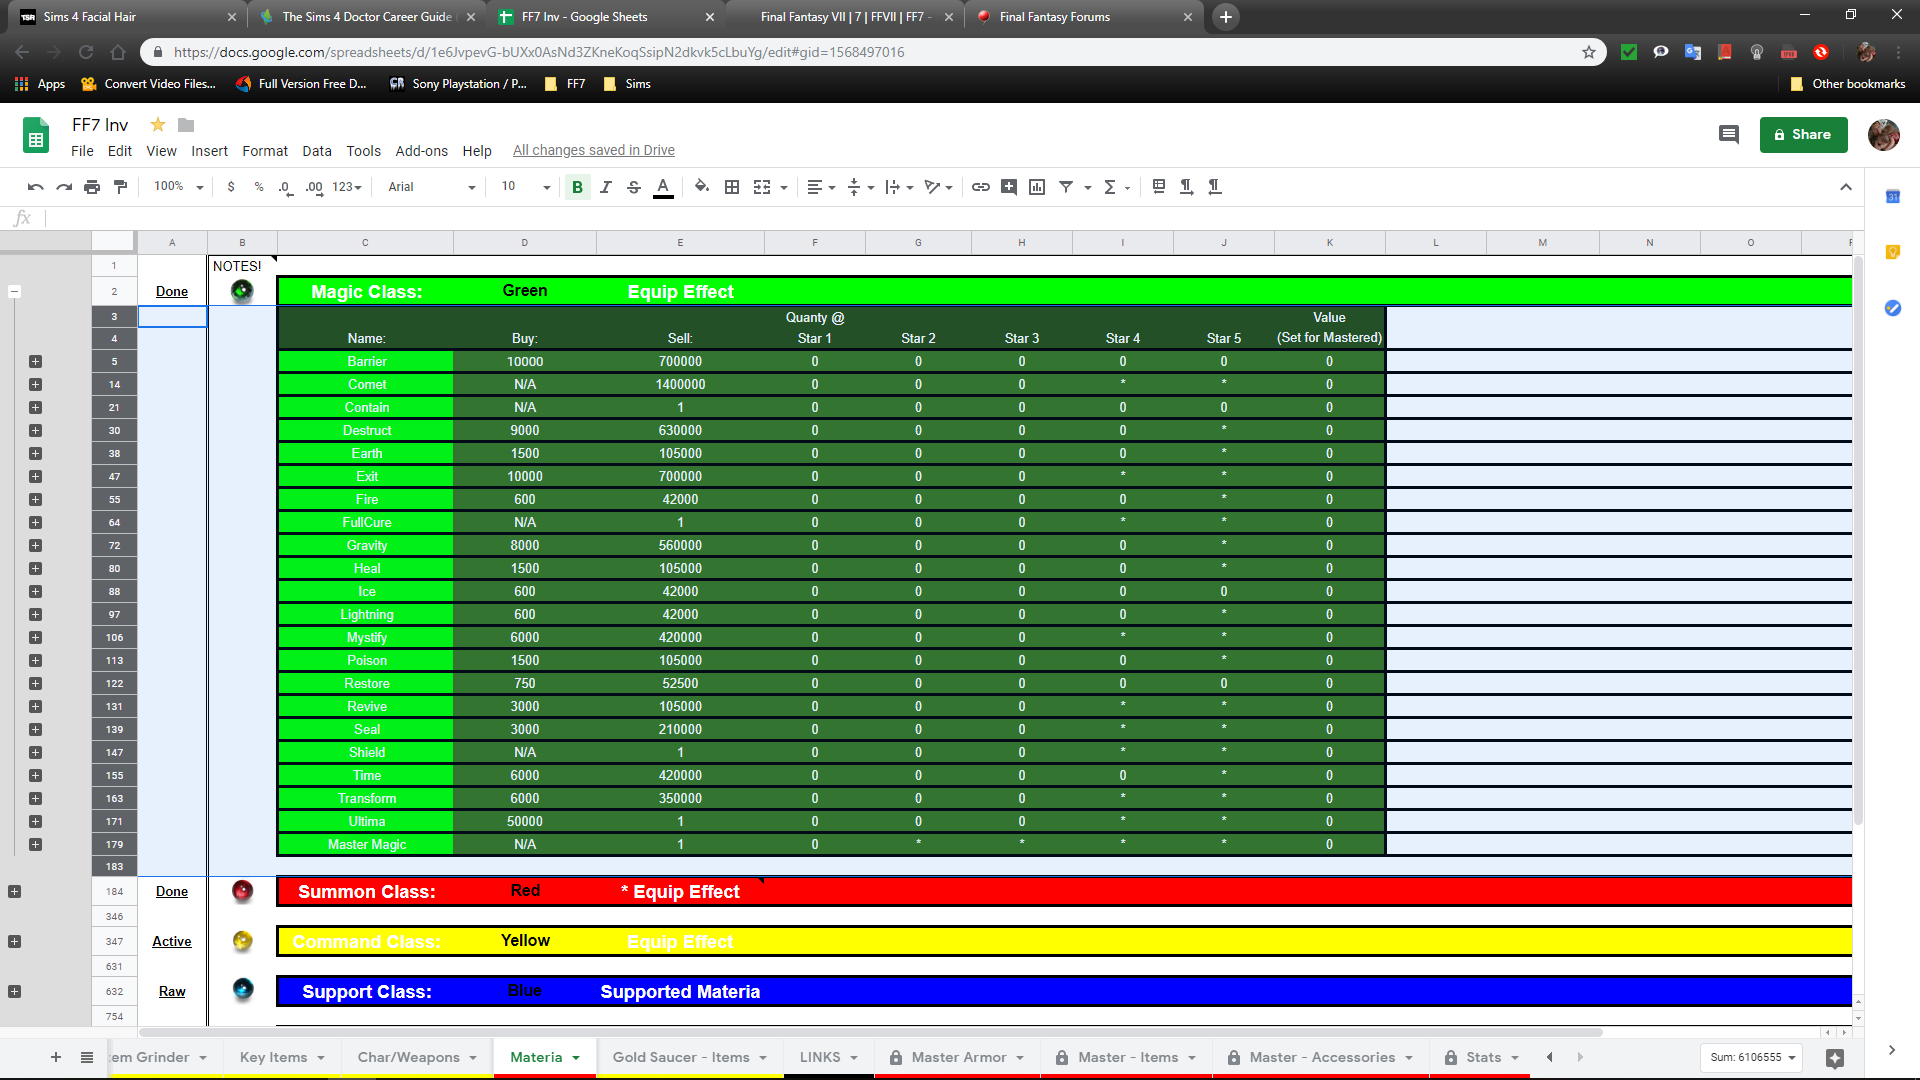1920x1080 pixels.
Task: Open the Insert menu
Action: [x=209, y=151]
